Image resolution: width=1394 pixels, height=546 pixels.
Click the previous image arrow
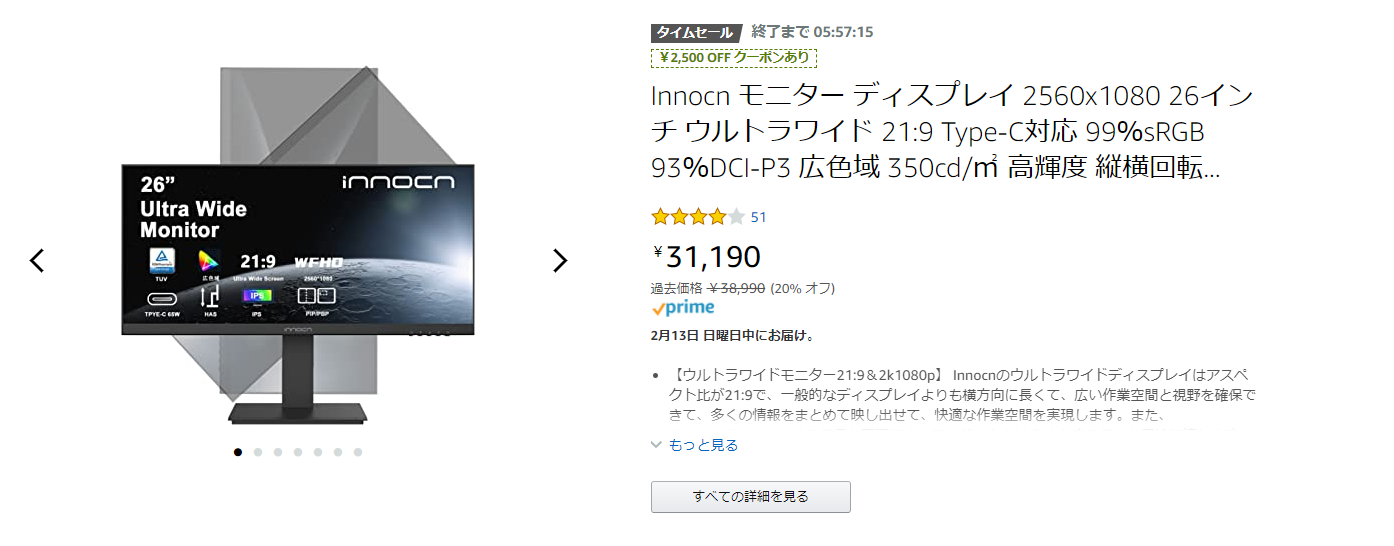(37, 261)
